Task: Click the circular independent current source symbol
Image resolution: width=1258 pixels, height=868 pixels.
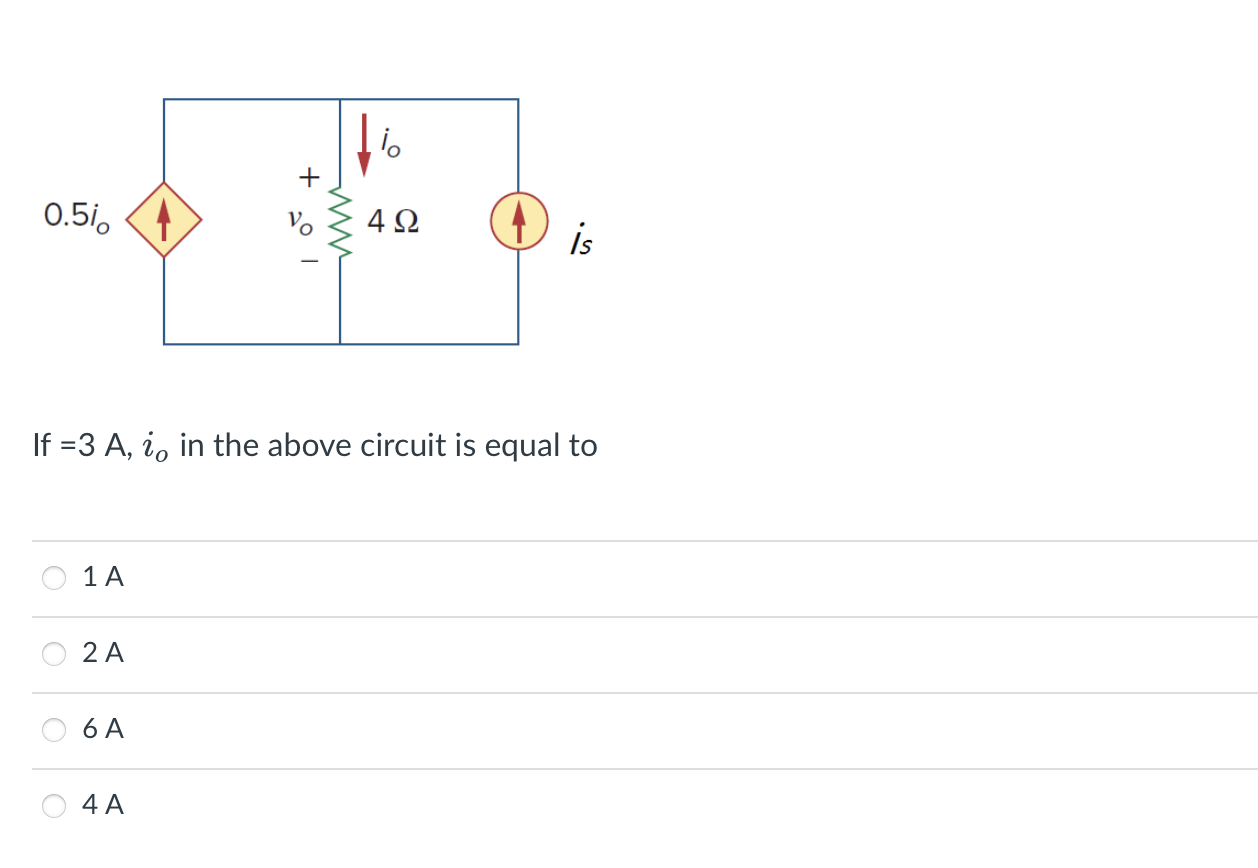Action: [518, 220]
